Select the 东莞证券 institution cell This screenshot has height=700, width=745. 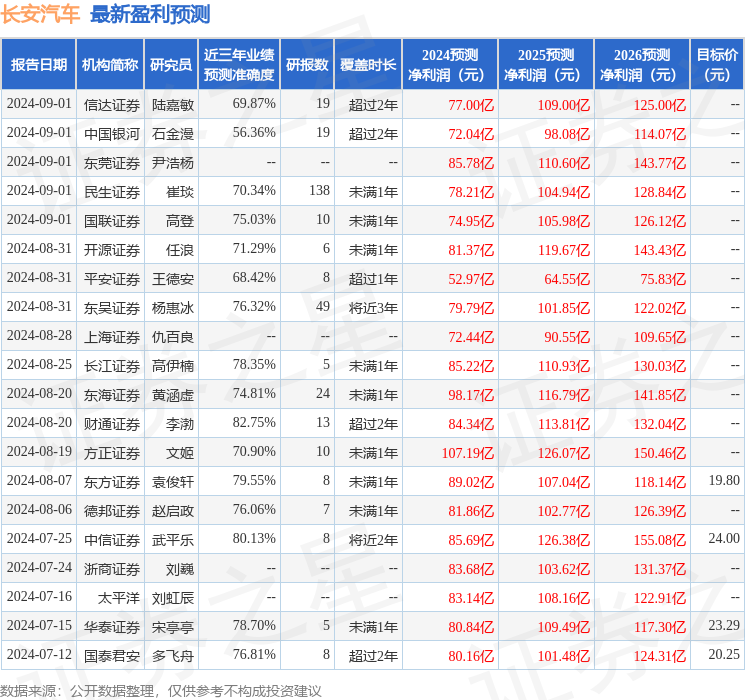coord(112,163)
